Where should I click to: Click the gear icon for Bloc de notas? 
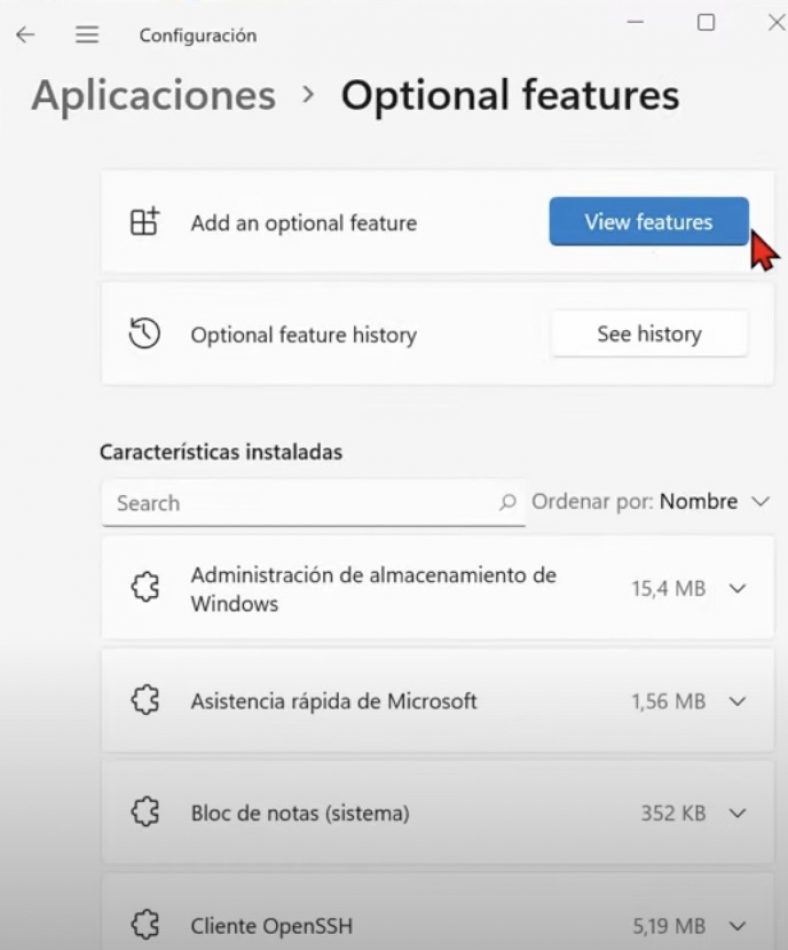coord(146,813)
